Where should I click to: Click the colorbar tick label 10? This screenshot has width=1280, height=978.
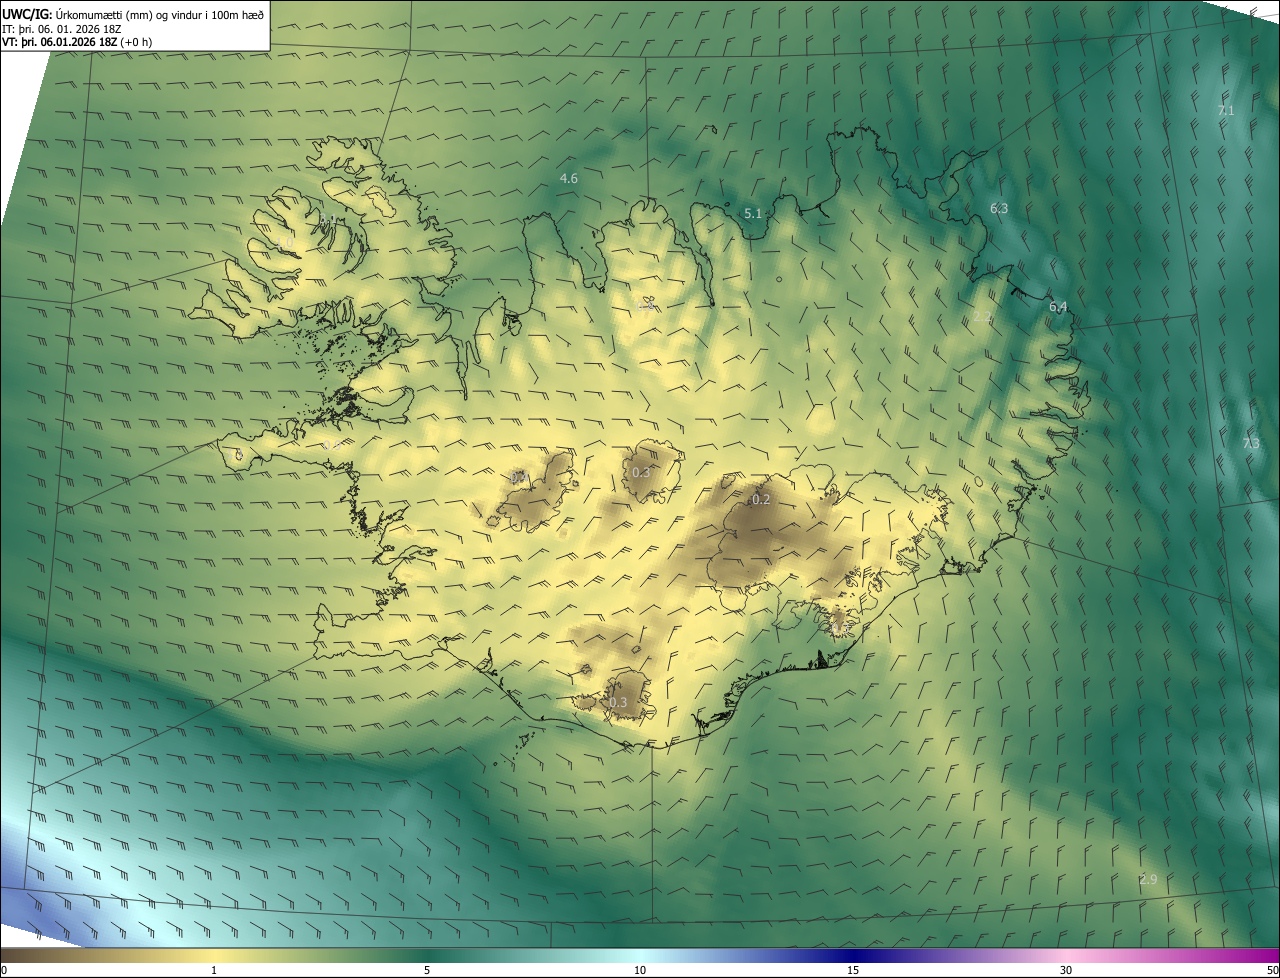click(x=640, y=970)
